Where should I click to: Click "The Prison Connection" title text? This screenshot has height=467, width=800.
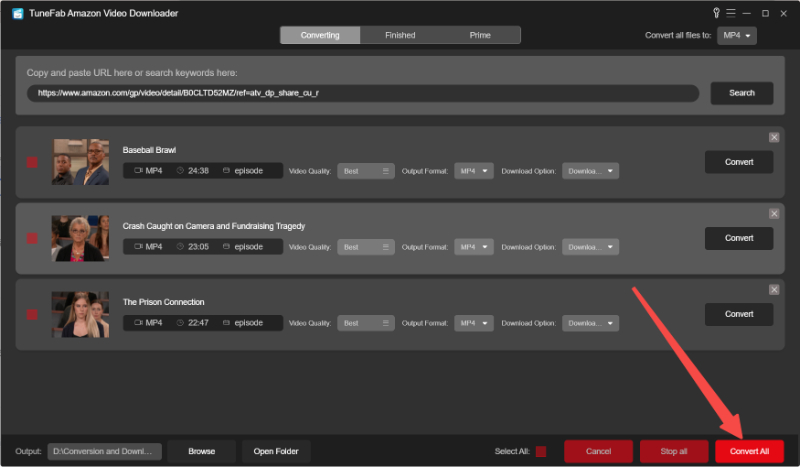point(163,302)
